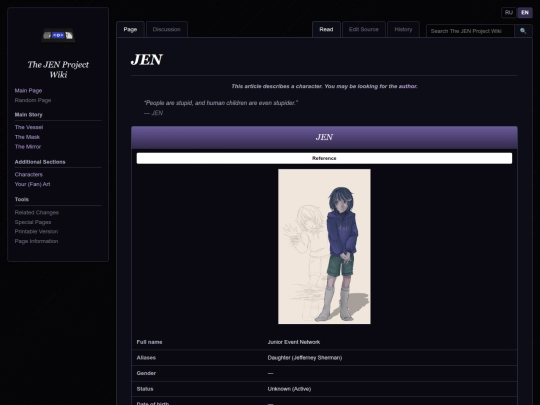Click the 'Full name' row label
Image resolution: width=540 pixels, height=405 pixels.
pyautogui.click(x=149, y=342)
